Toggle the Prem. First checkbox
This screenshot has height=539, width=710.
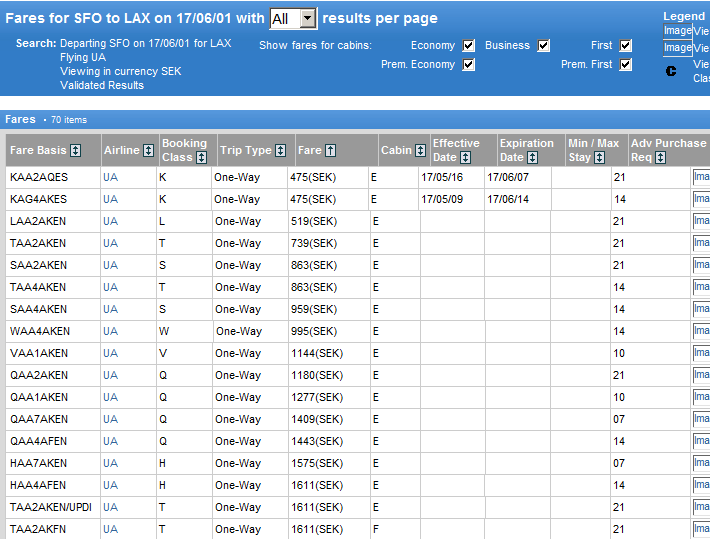point(625,65)
